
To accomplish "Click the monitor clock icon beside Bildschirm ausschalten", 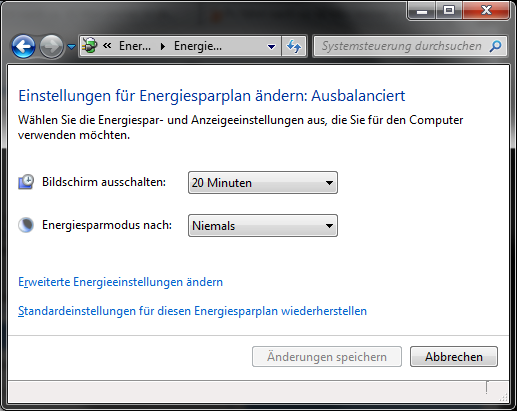I will pyautogui.click(x=26, y=182).
